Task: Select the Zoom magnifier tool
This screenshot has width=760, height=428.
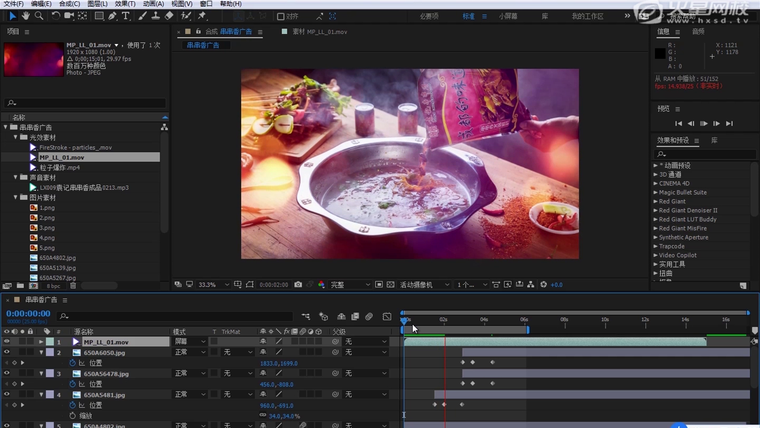Action: pos(39,16)
